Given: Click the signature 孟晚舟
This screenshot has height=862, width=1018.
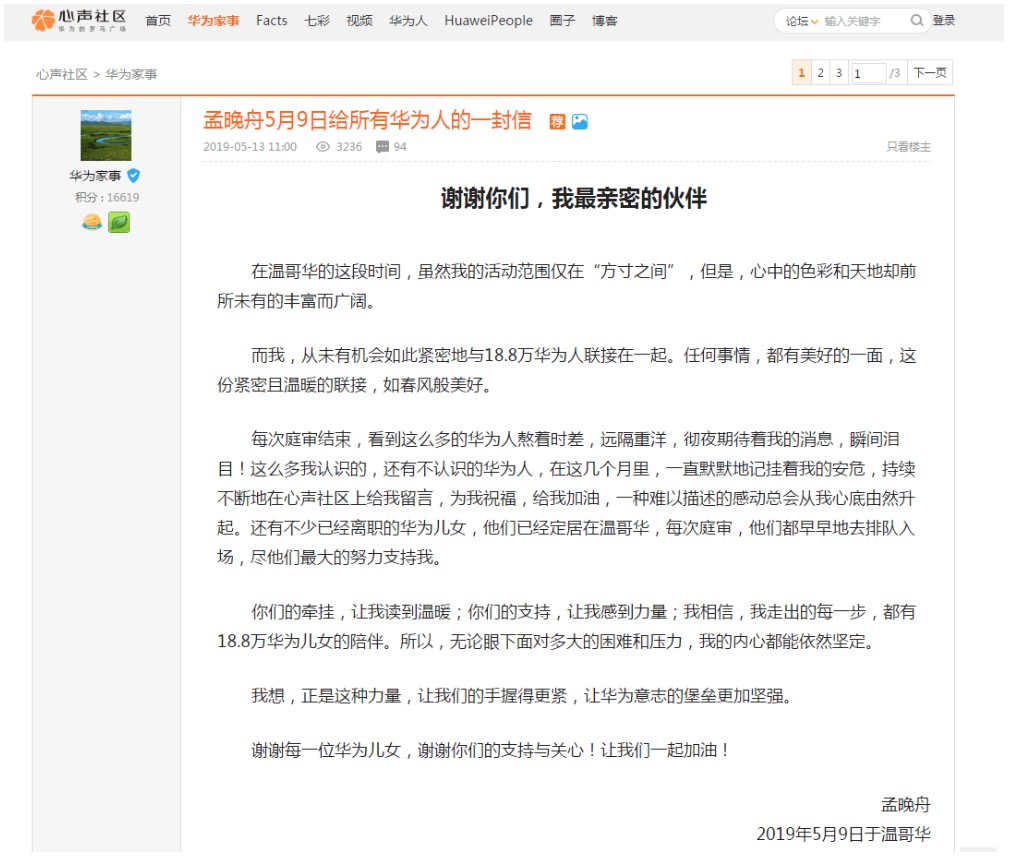Looking at the screenshot, I should [x=906, y=805].
